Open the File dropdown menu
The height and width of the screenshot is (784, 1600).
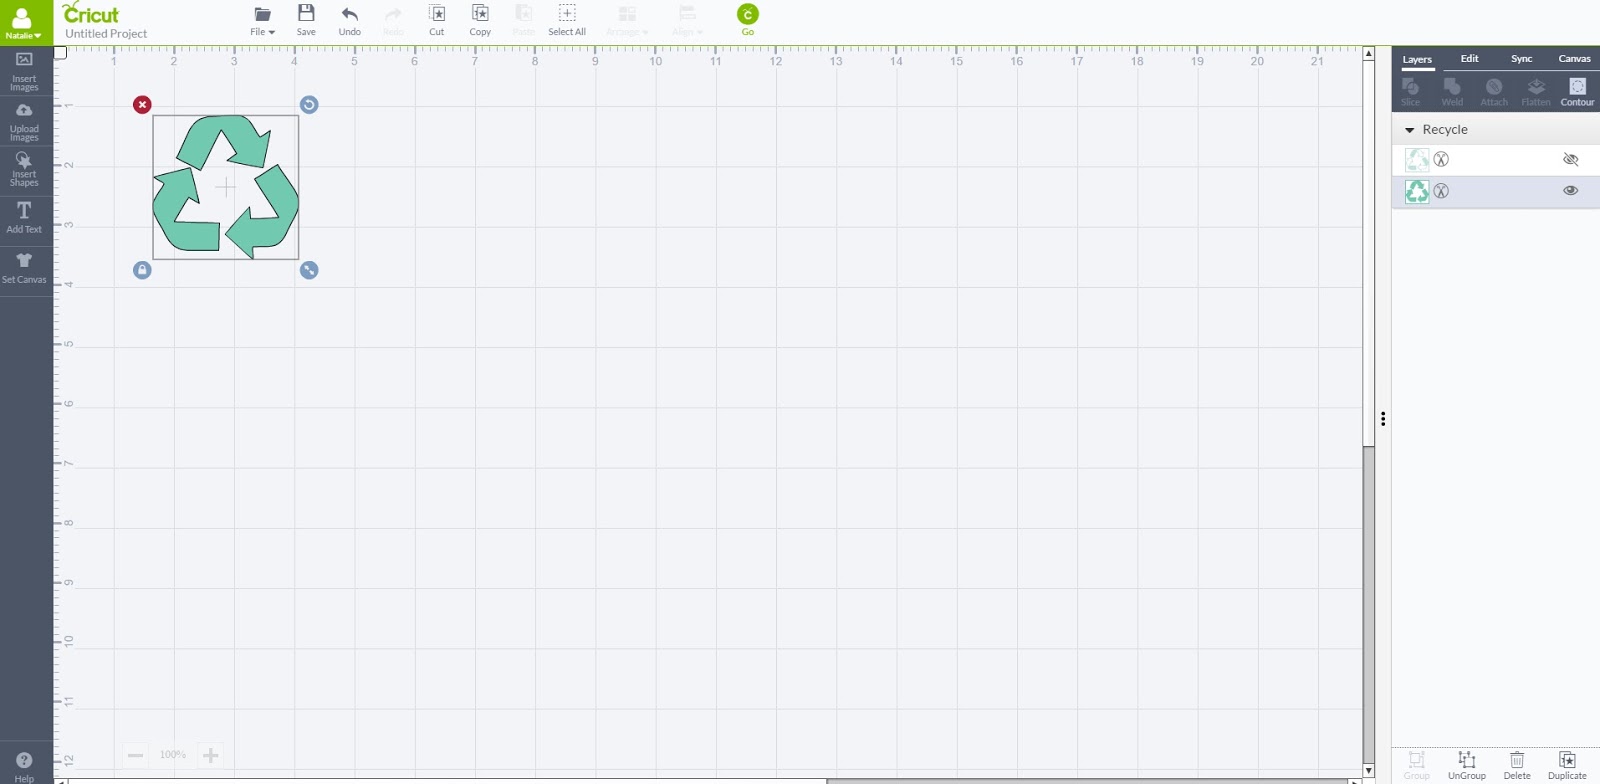(x=262, y=20)
